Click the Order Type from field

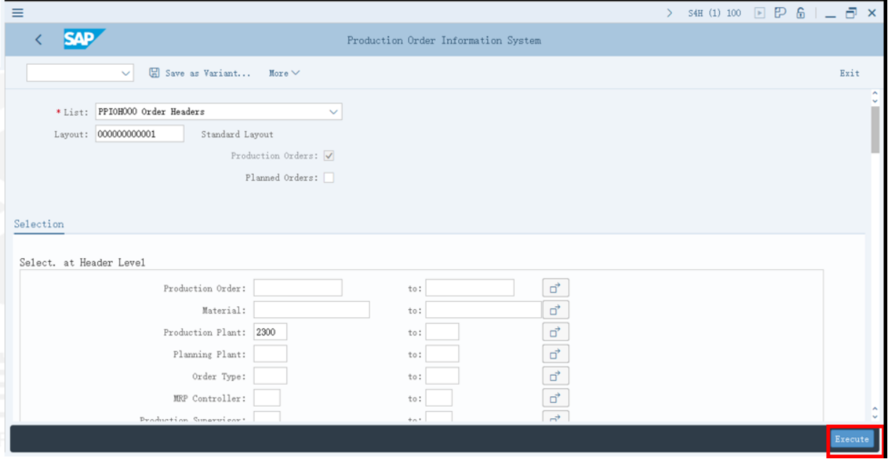[x=270, y=376]
